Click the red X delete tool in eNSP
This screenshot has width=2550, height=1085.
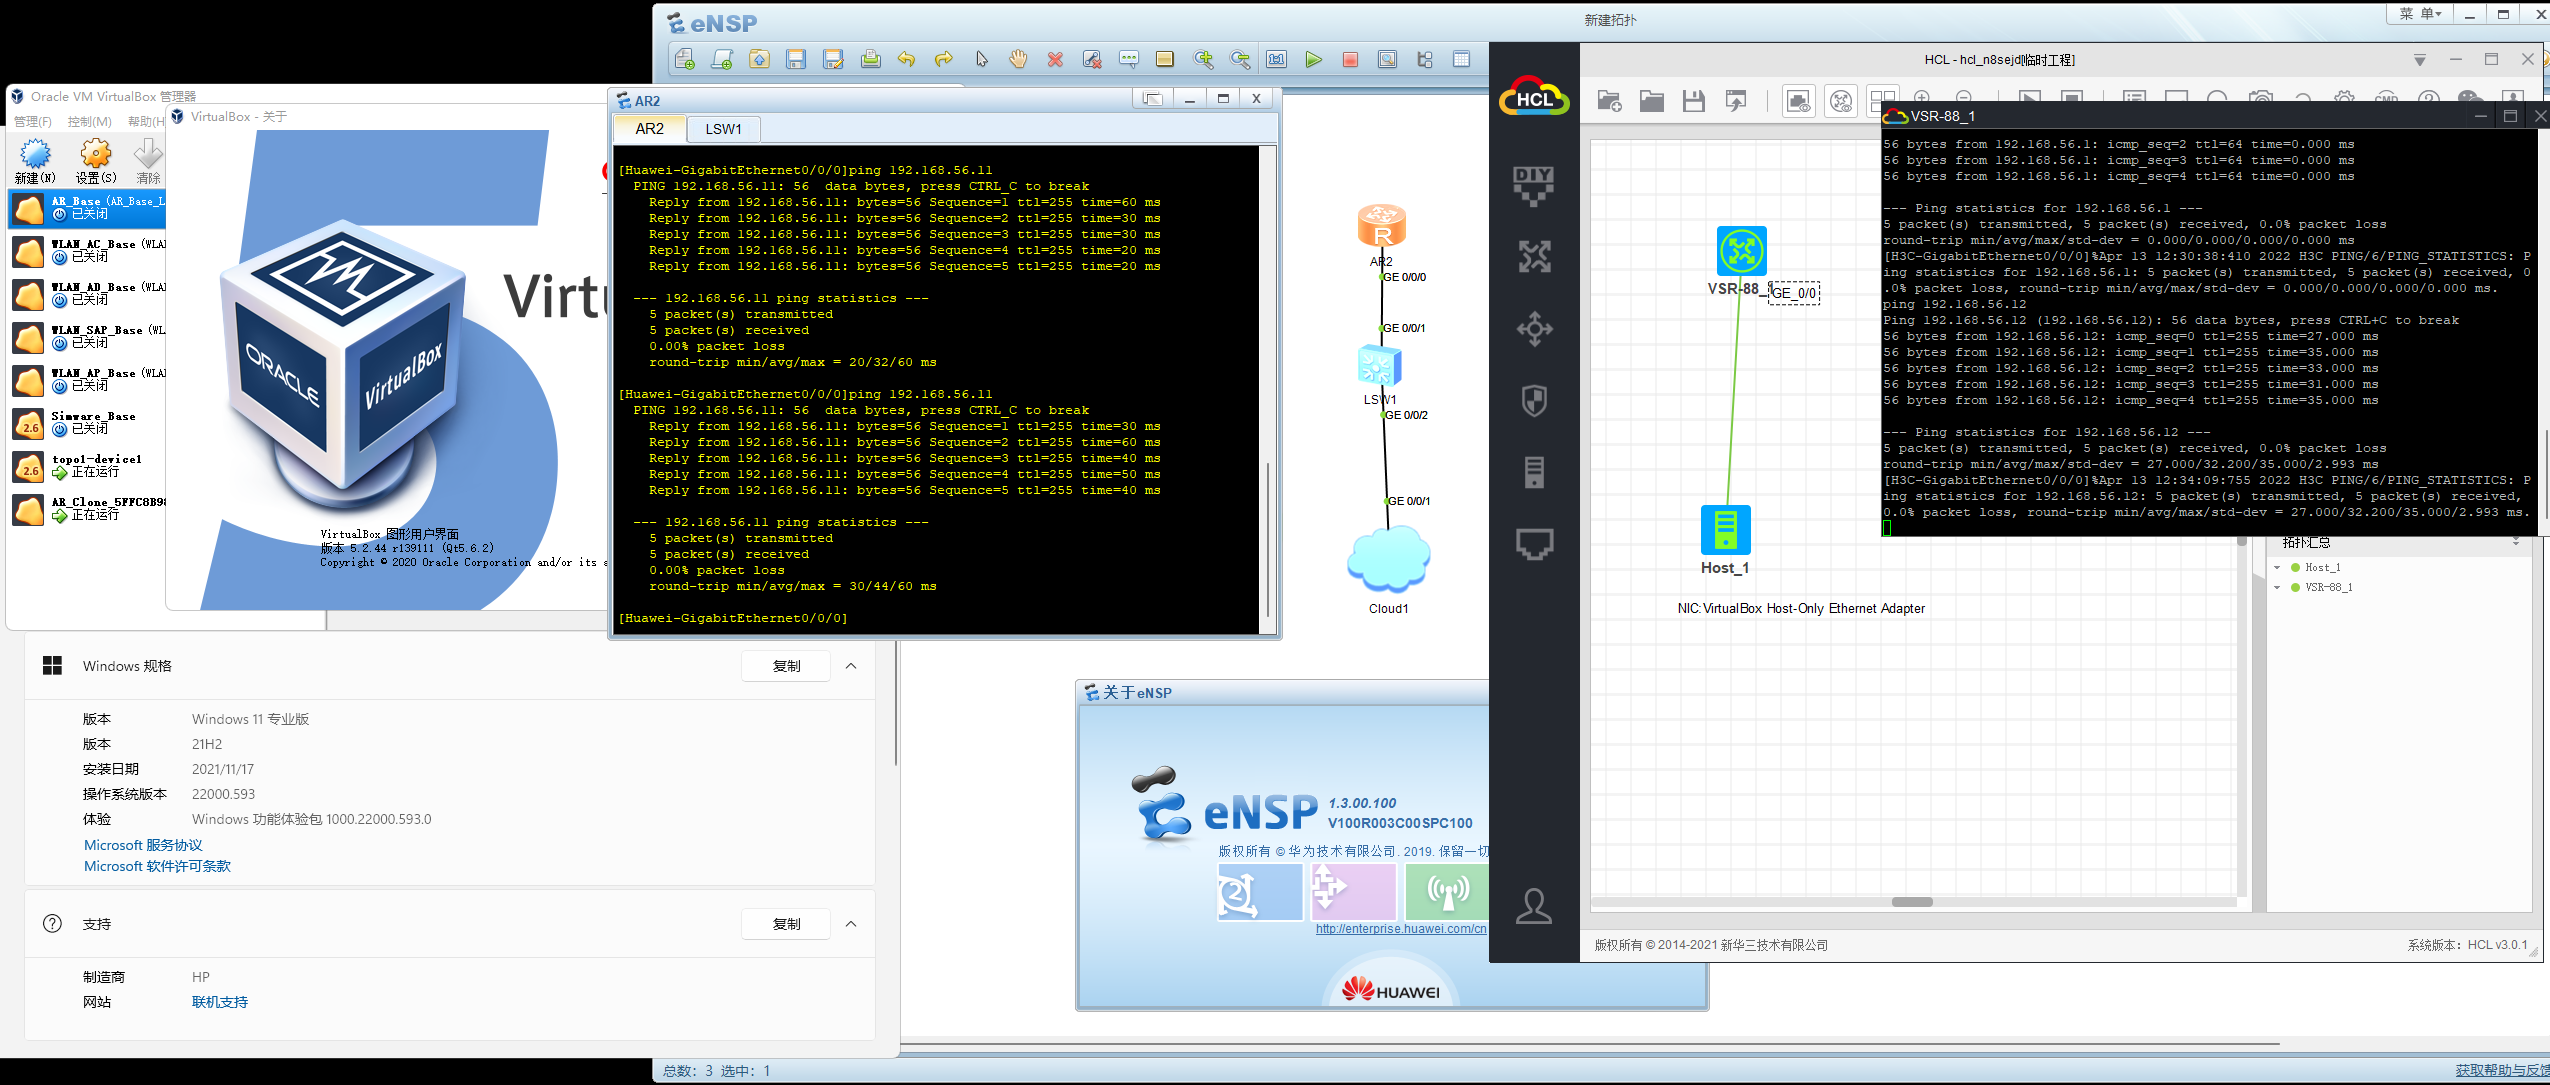point(1055,60)
